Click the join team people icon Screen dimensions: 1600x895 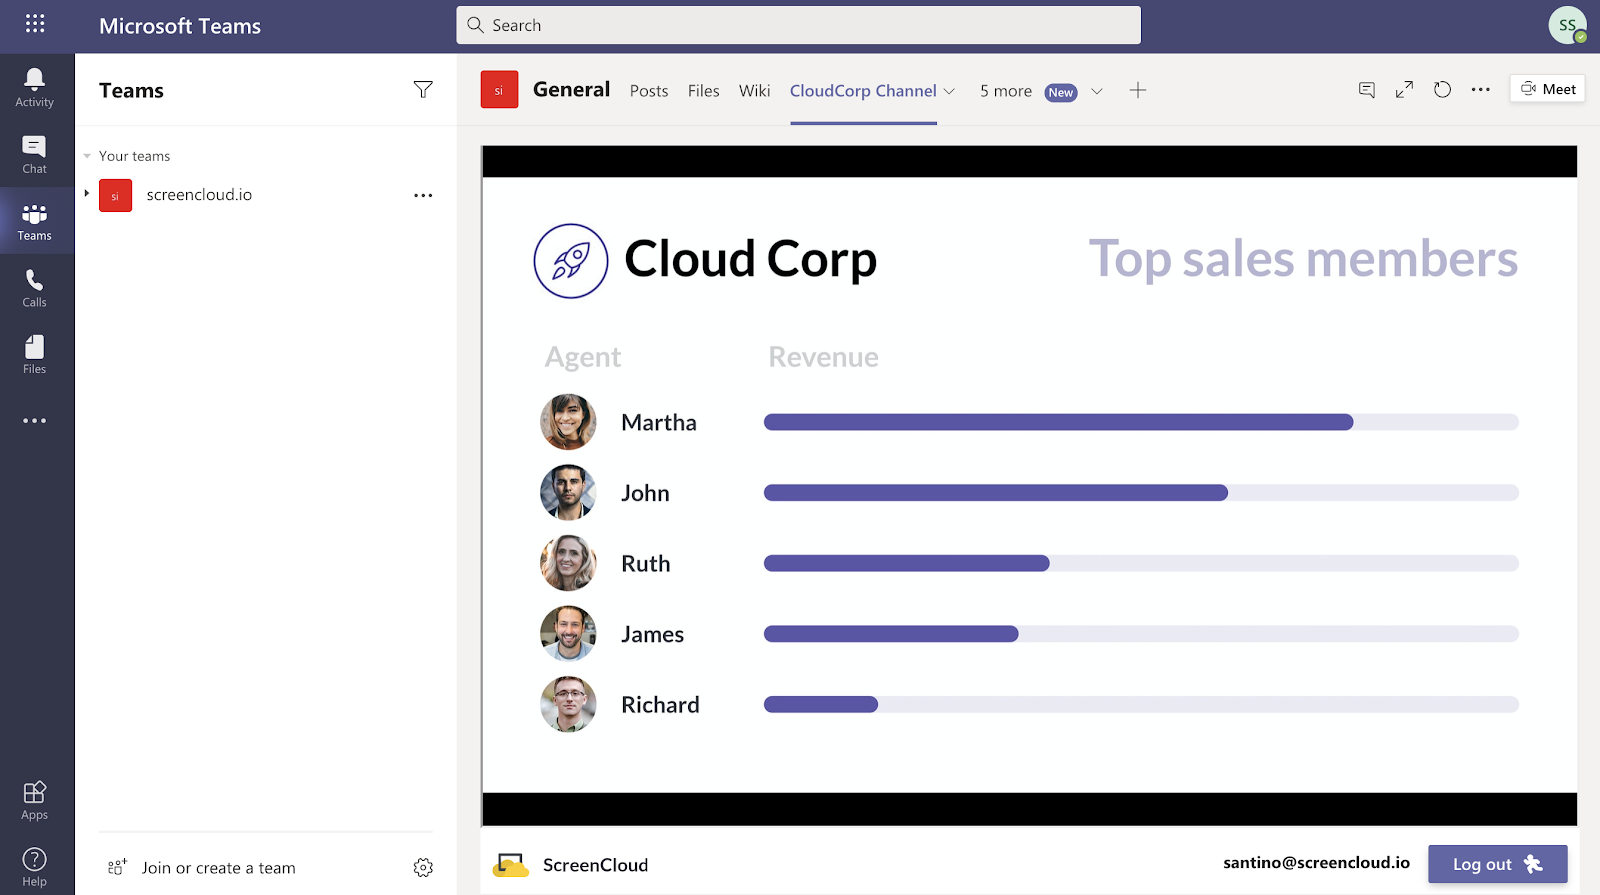coord(117,867)
